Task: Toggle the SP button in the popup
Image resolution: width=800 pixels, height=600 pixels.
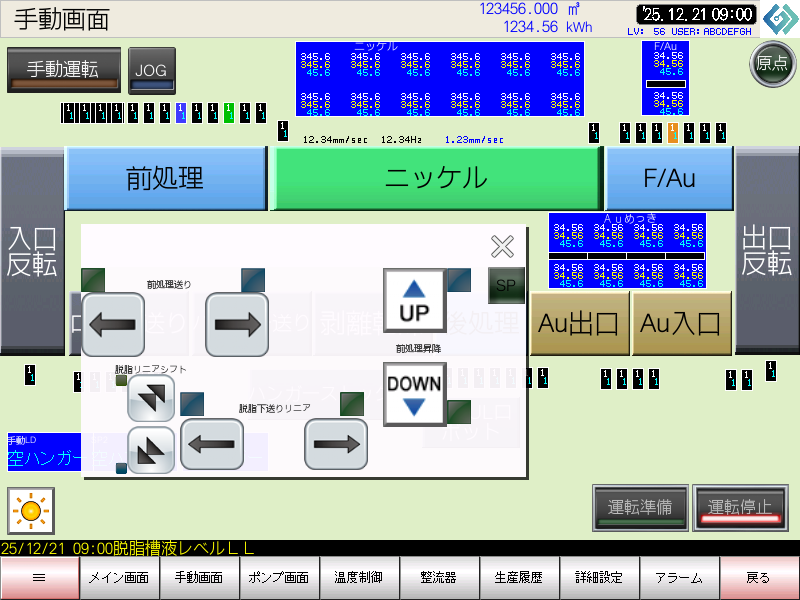Action: click(x=506, y=286)
